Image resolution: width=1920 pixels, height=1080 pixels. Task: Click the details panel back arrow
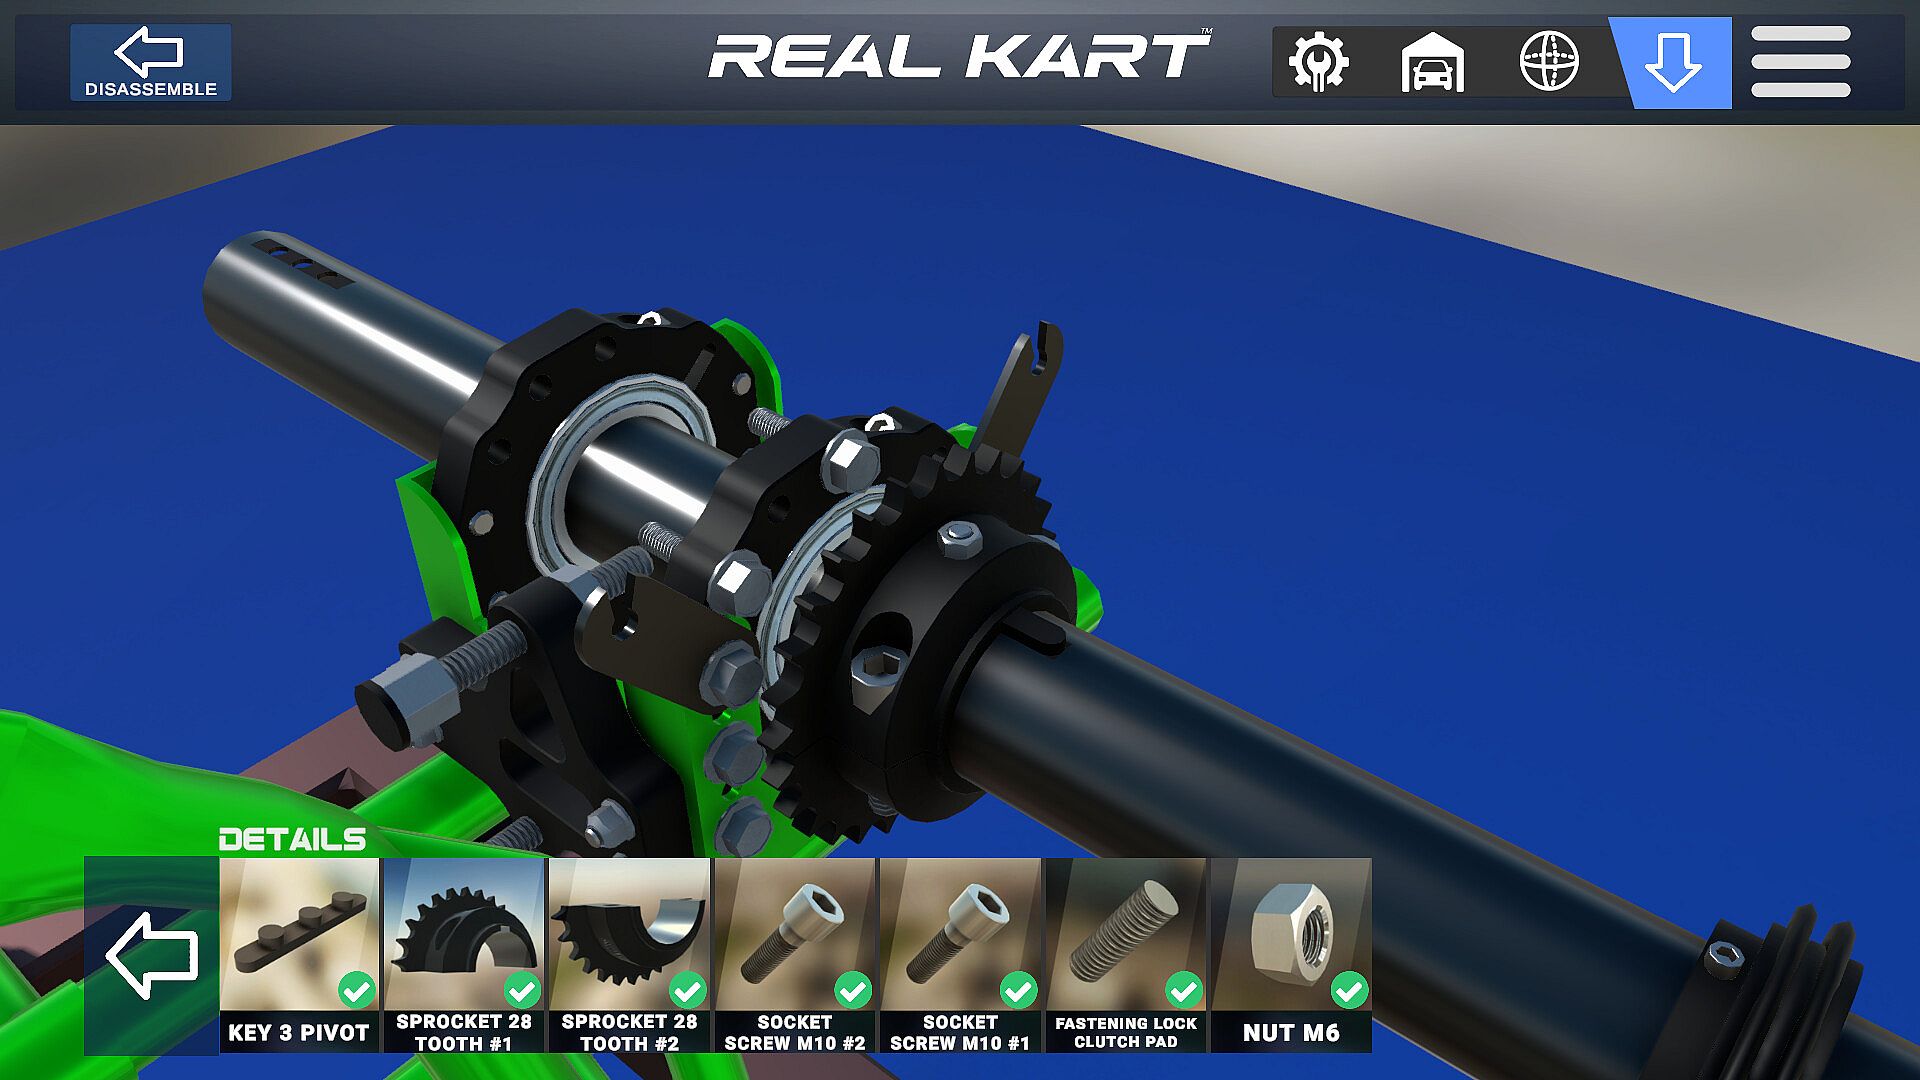152,955
